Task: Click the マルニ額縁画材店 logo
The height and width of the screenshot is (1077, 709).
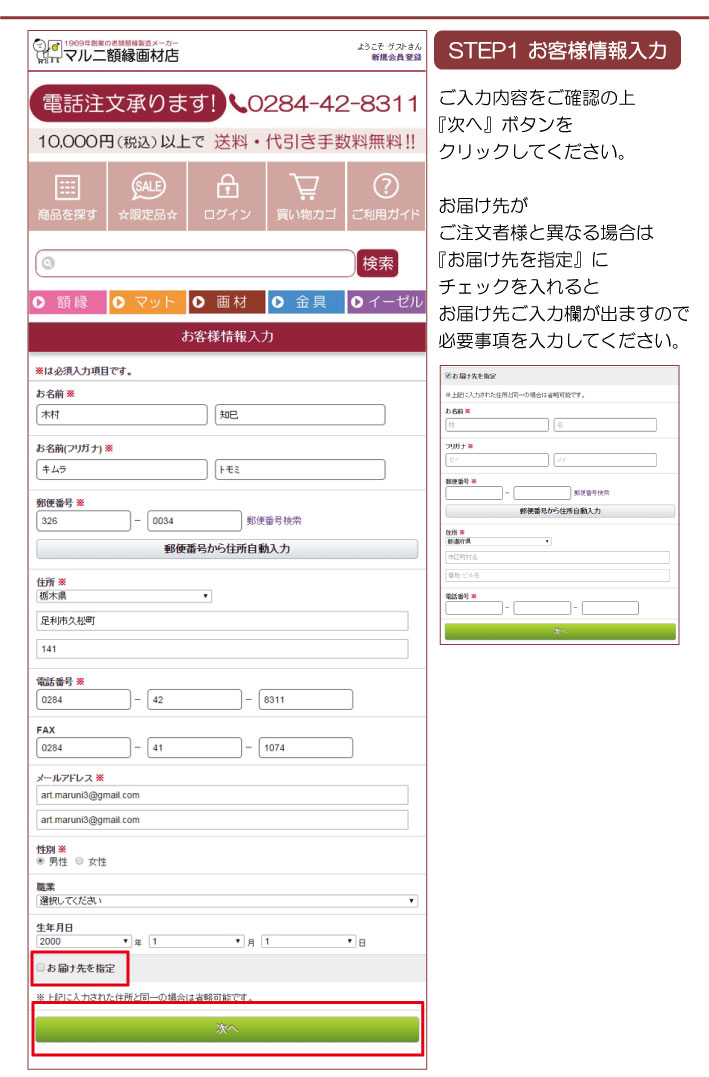Action: click(x=106, y=51)
